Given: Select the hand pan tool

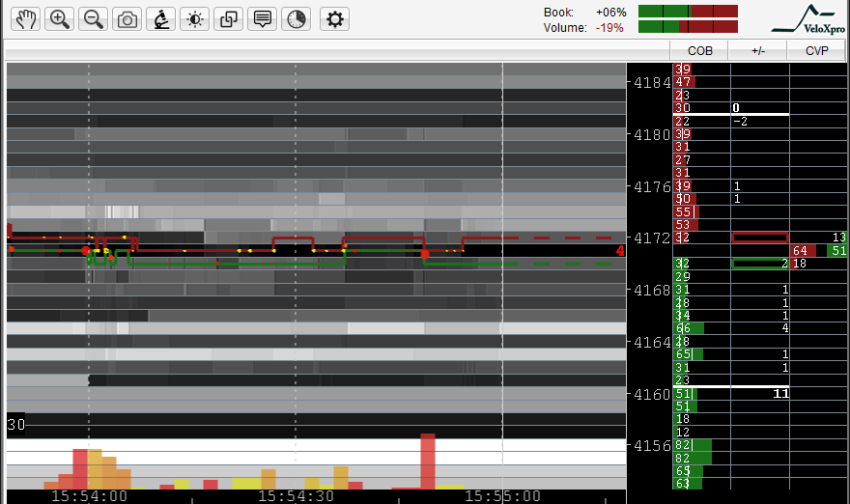Looking at the screenshot, I should point(25,20).
